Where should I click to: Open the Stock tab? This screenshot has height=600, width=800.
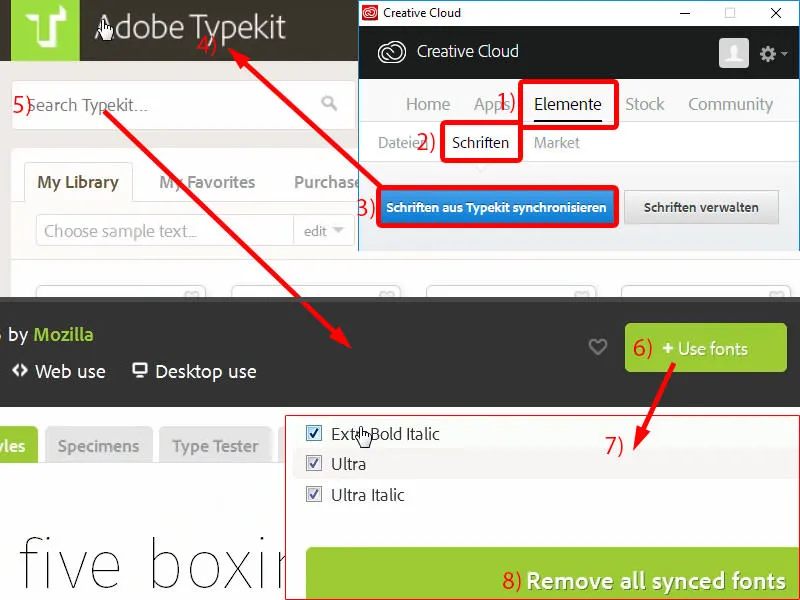644,104
